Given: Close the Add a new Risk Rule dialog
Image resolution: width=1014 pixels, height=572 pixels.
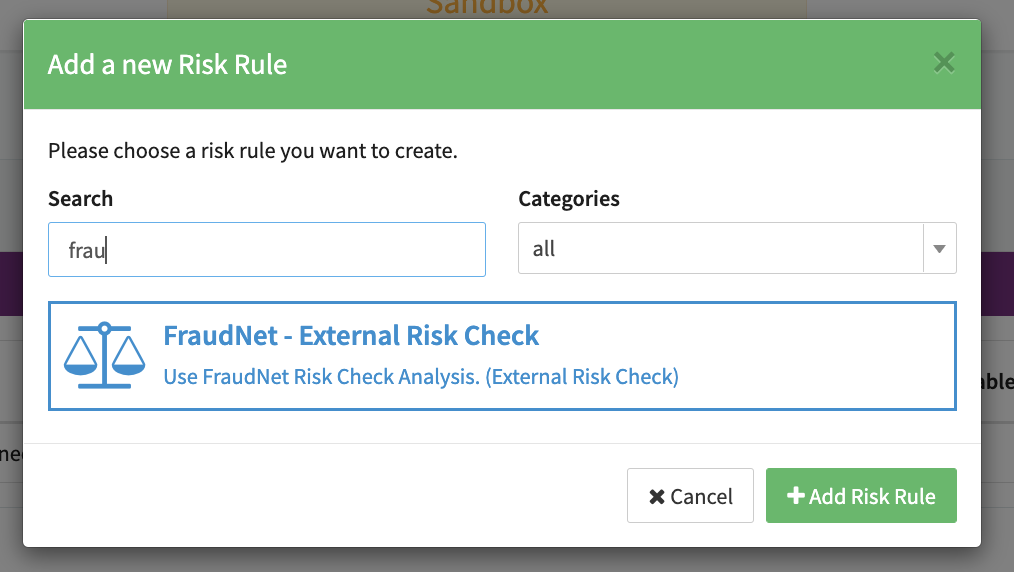Looking at the screenshot, I should (943, 64).
